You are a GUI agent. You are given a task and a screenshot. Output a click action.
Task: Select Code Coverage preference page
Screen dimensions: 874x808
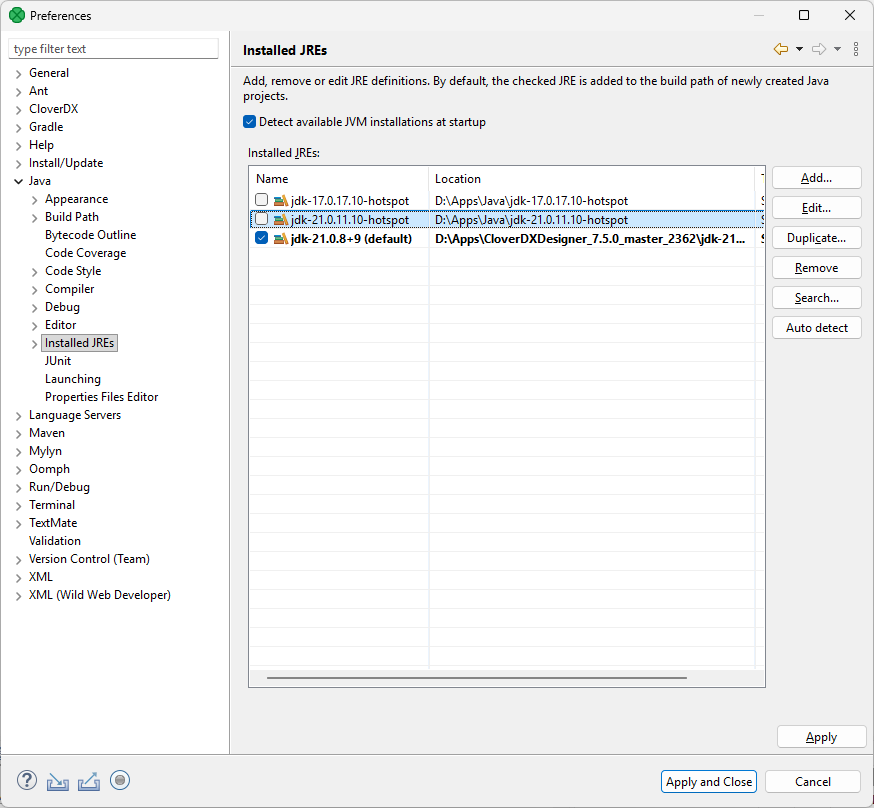click(85, 253)
